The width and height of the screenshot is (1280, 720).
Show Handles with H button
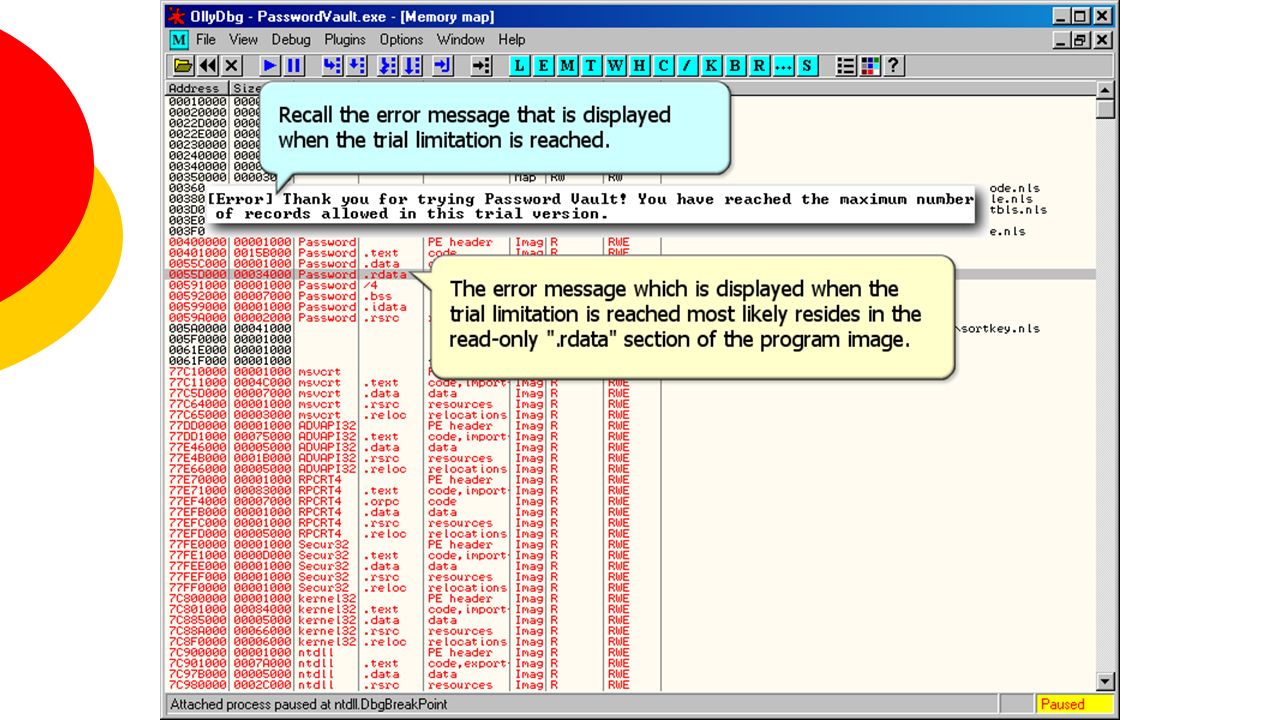coord(639,66)
